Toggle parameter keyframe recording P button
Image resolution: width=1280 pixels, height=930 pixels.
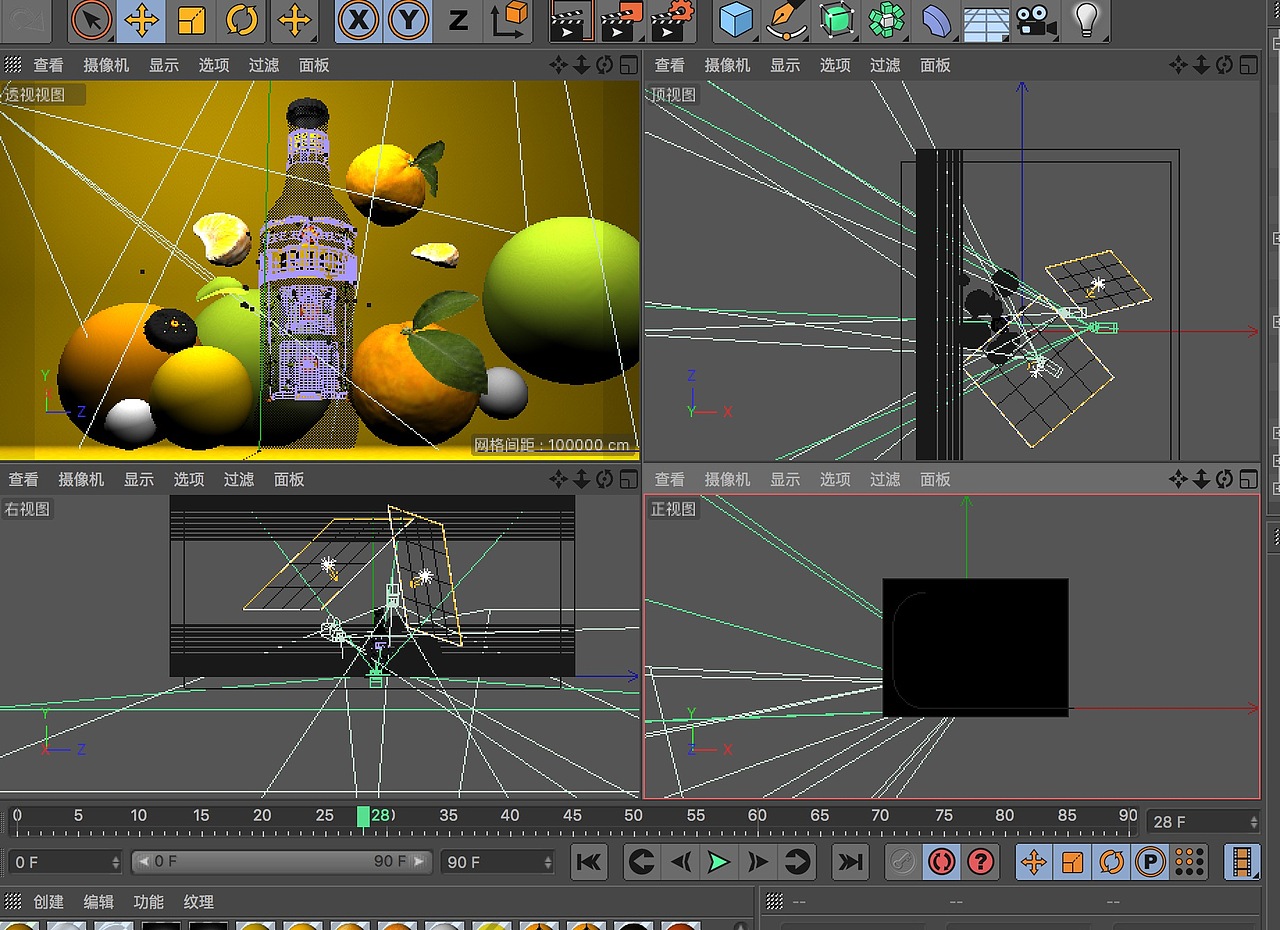tap(1150, 861)
